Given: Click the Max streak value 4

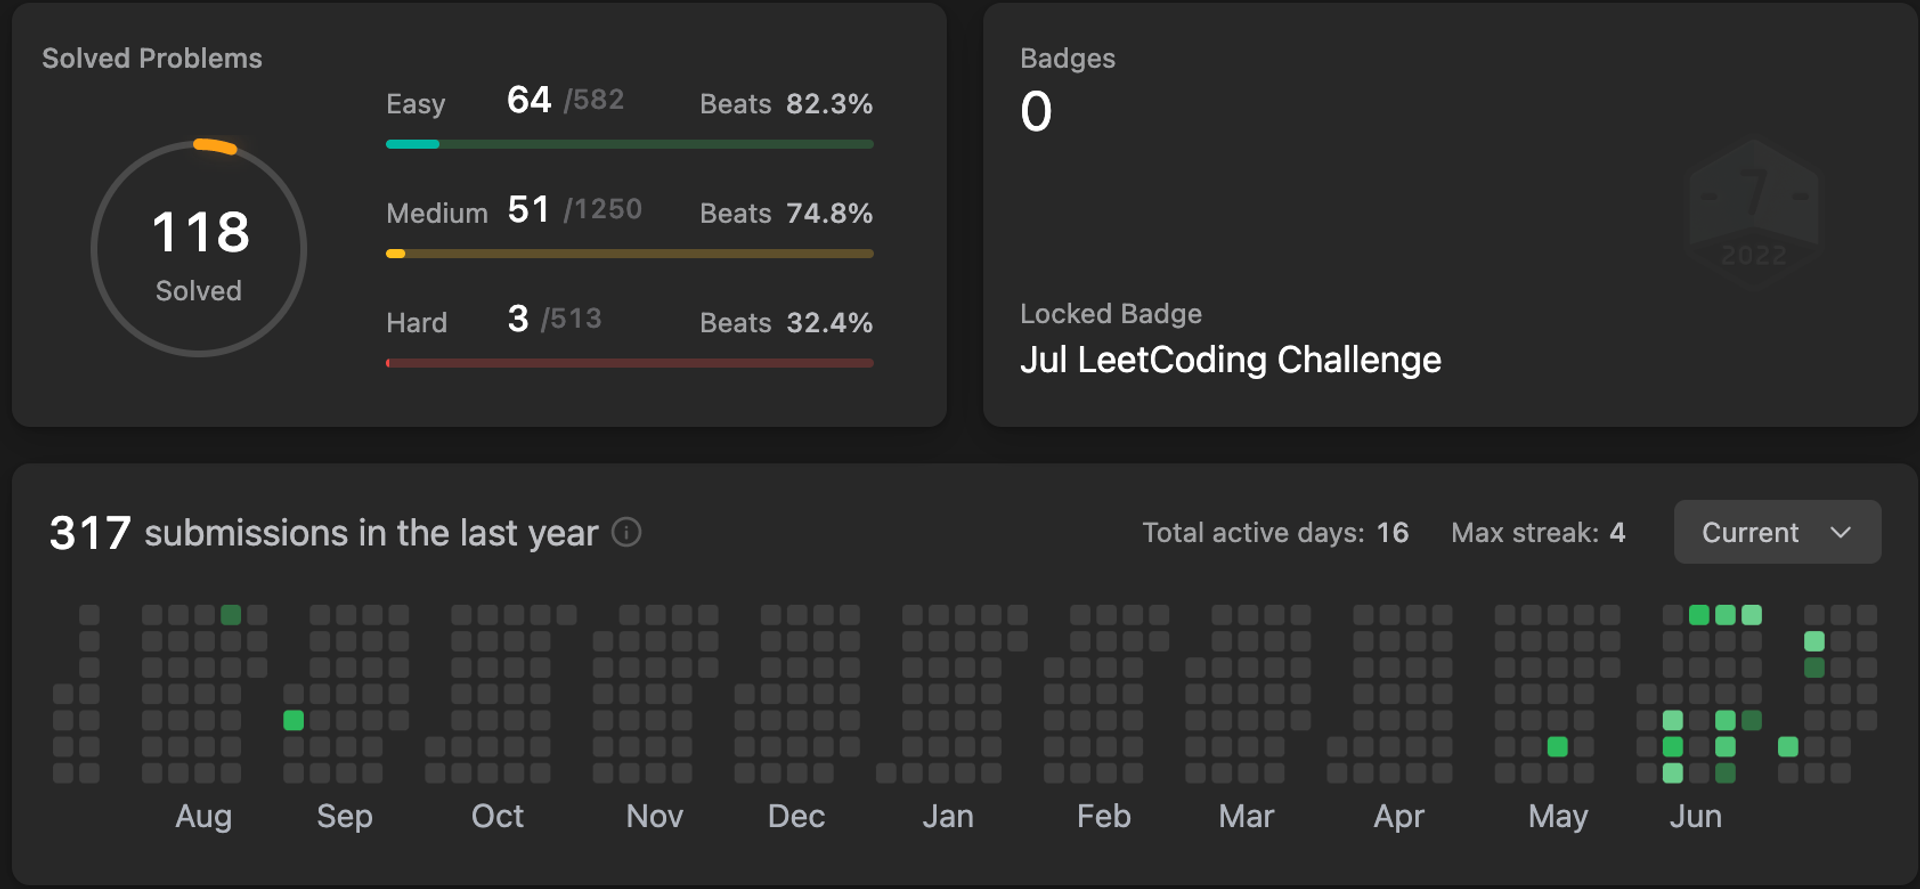Looking at the screenshot, I should point(1618,532).
